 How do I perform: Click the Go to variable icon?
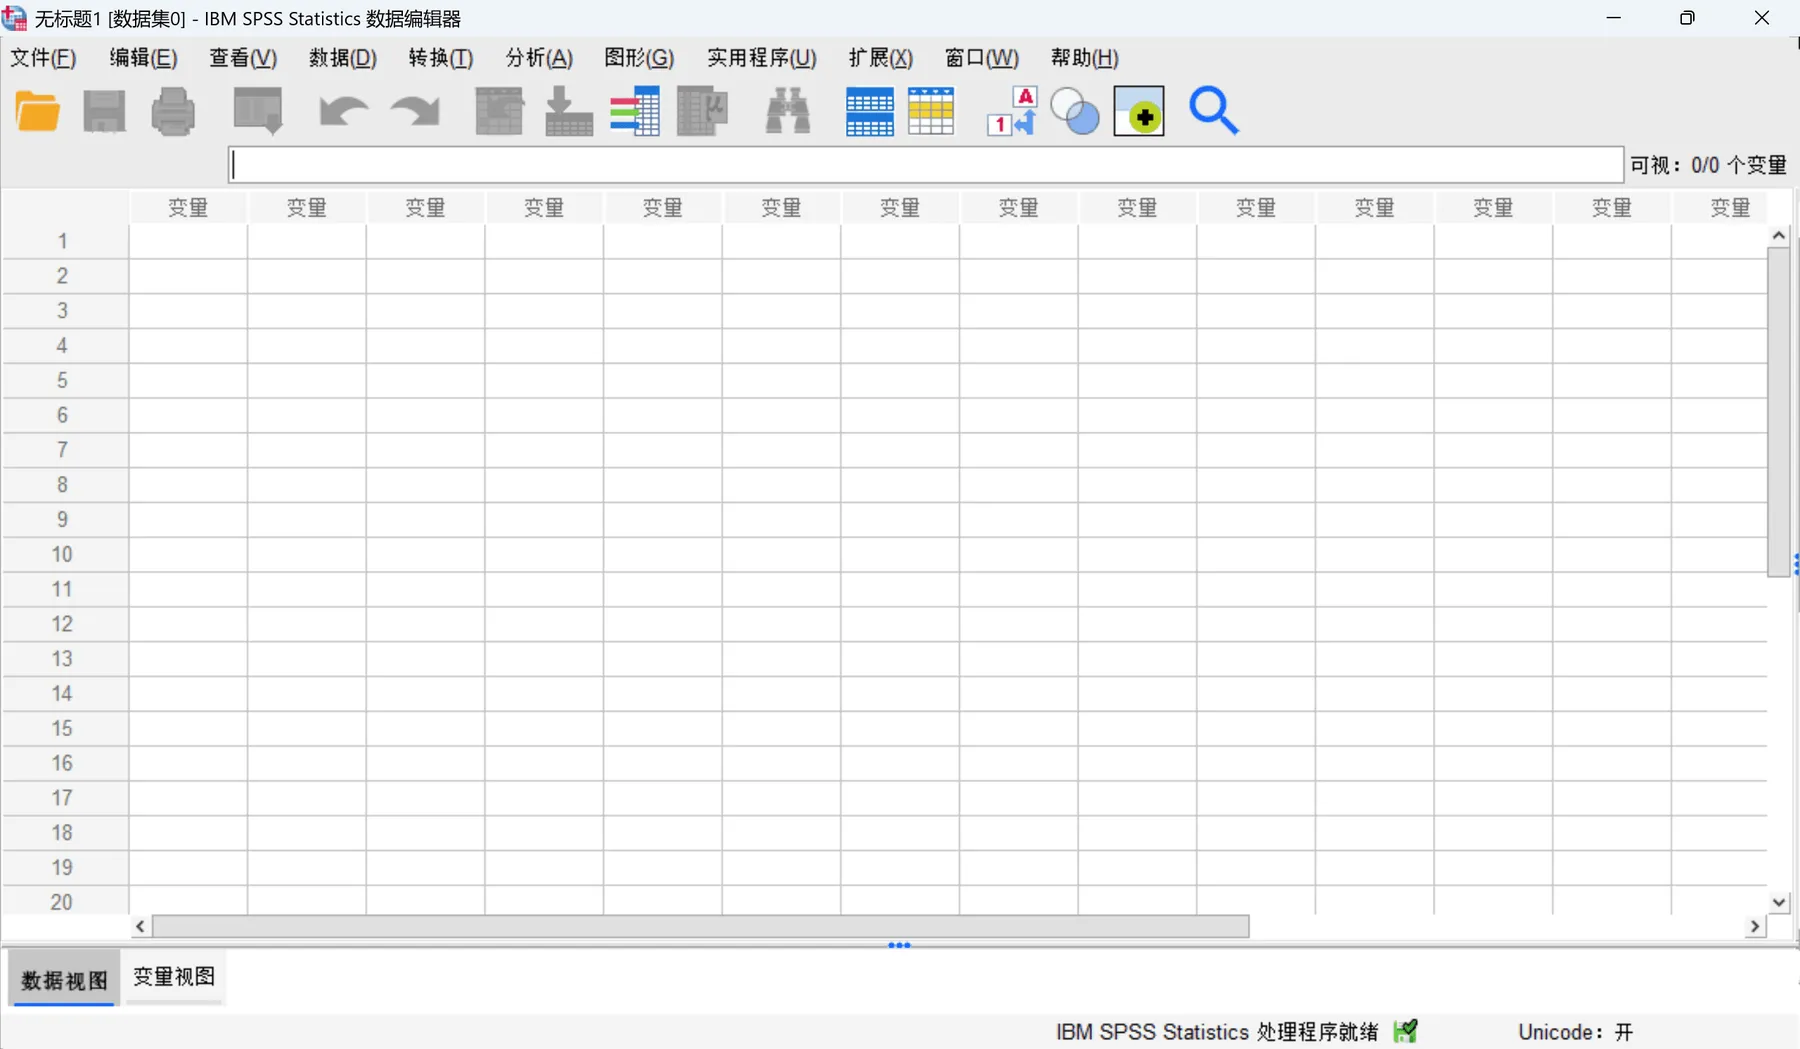click(569, 111)
